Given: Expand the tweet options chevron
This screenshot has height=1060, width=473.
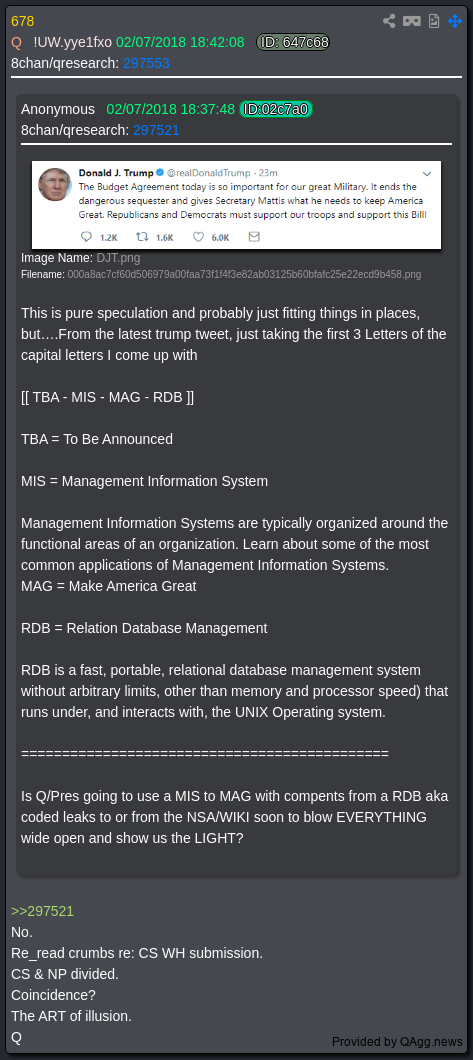Looking at the screenshot, I should click(426, 173).
